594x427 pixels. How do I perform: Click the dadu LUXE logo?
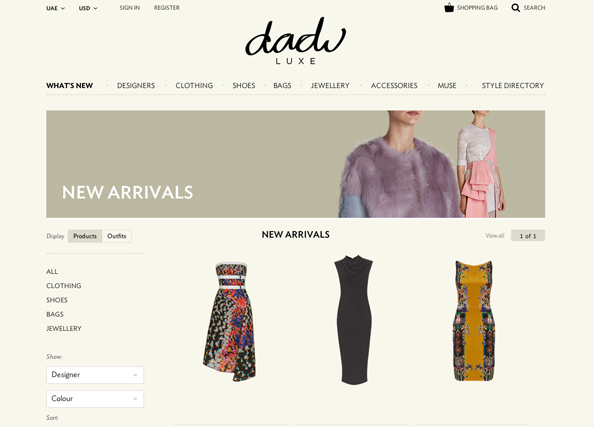(295, 41)
